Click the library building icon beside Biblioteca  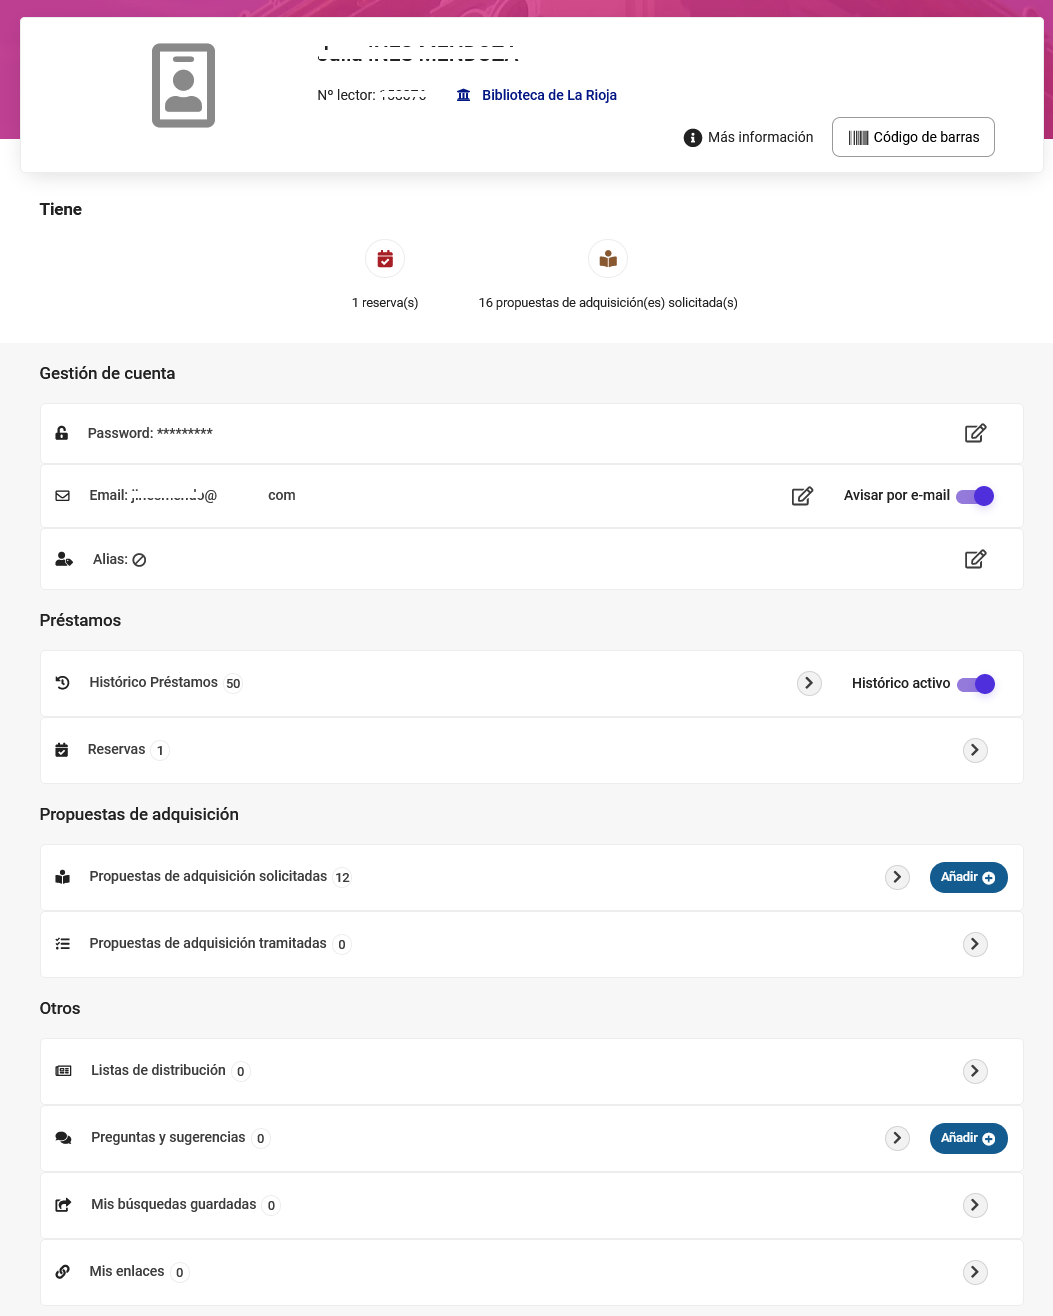coord(464,95)
